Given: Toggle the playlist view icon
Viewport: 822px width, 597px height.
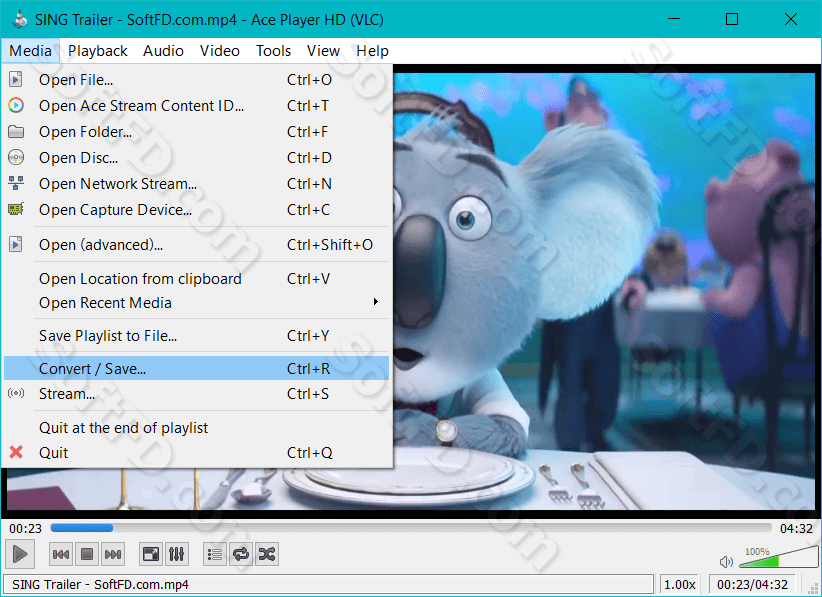Looking at the screenshot, I should pyautogui.click(x=215, y=554).
